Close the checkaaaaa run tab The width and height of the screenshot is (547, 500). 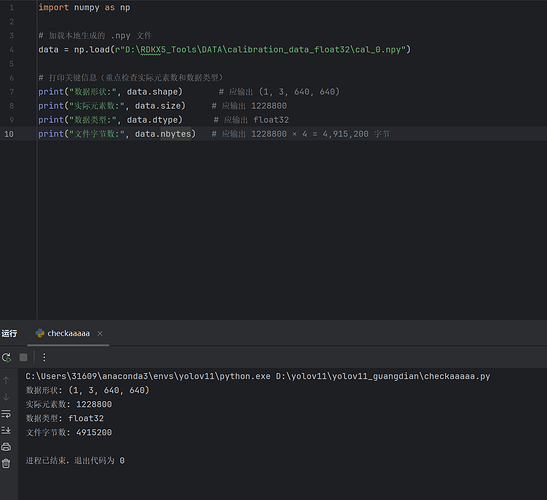point(100,334)
